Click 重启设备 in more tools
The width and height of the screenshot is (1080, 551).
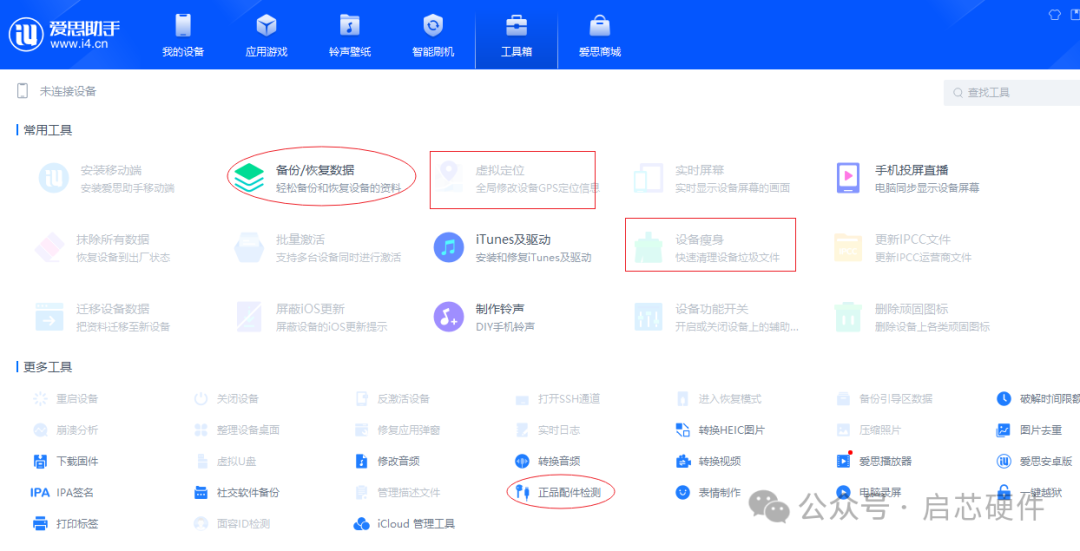pos(65,399)
